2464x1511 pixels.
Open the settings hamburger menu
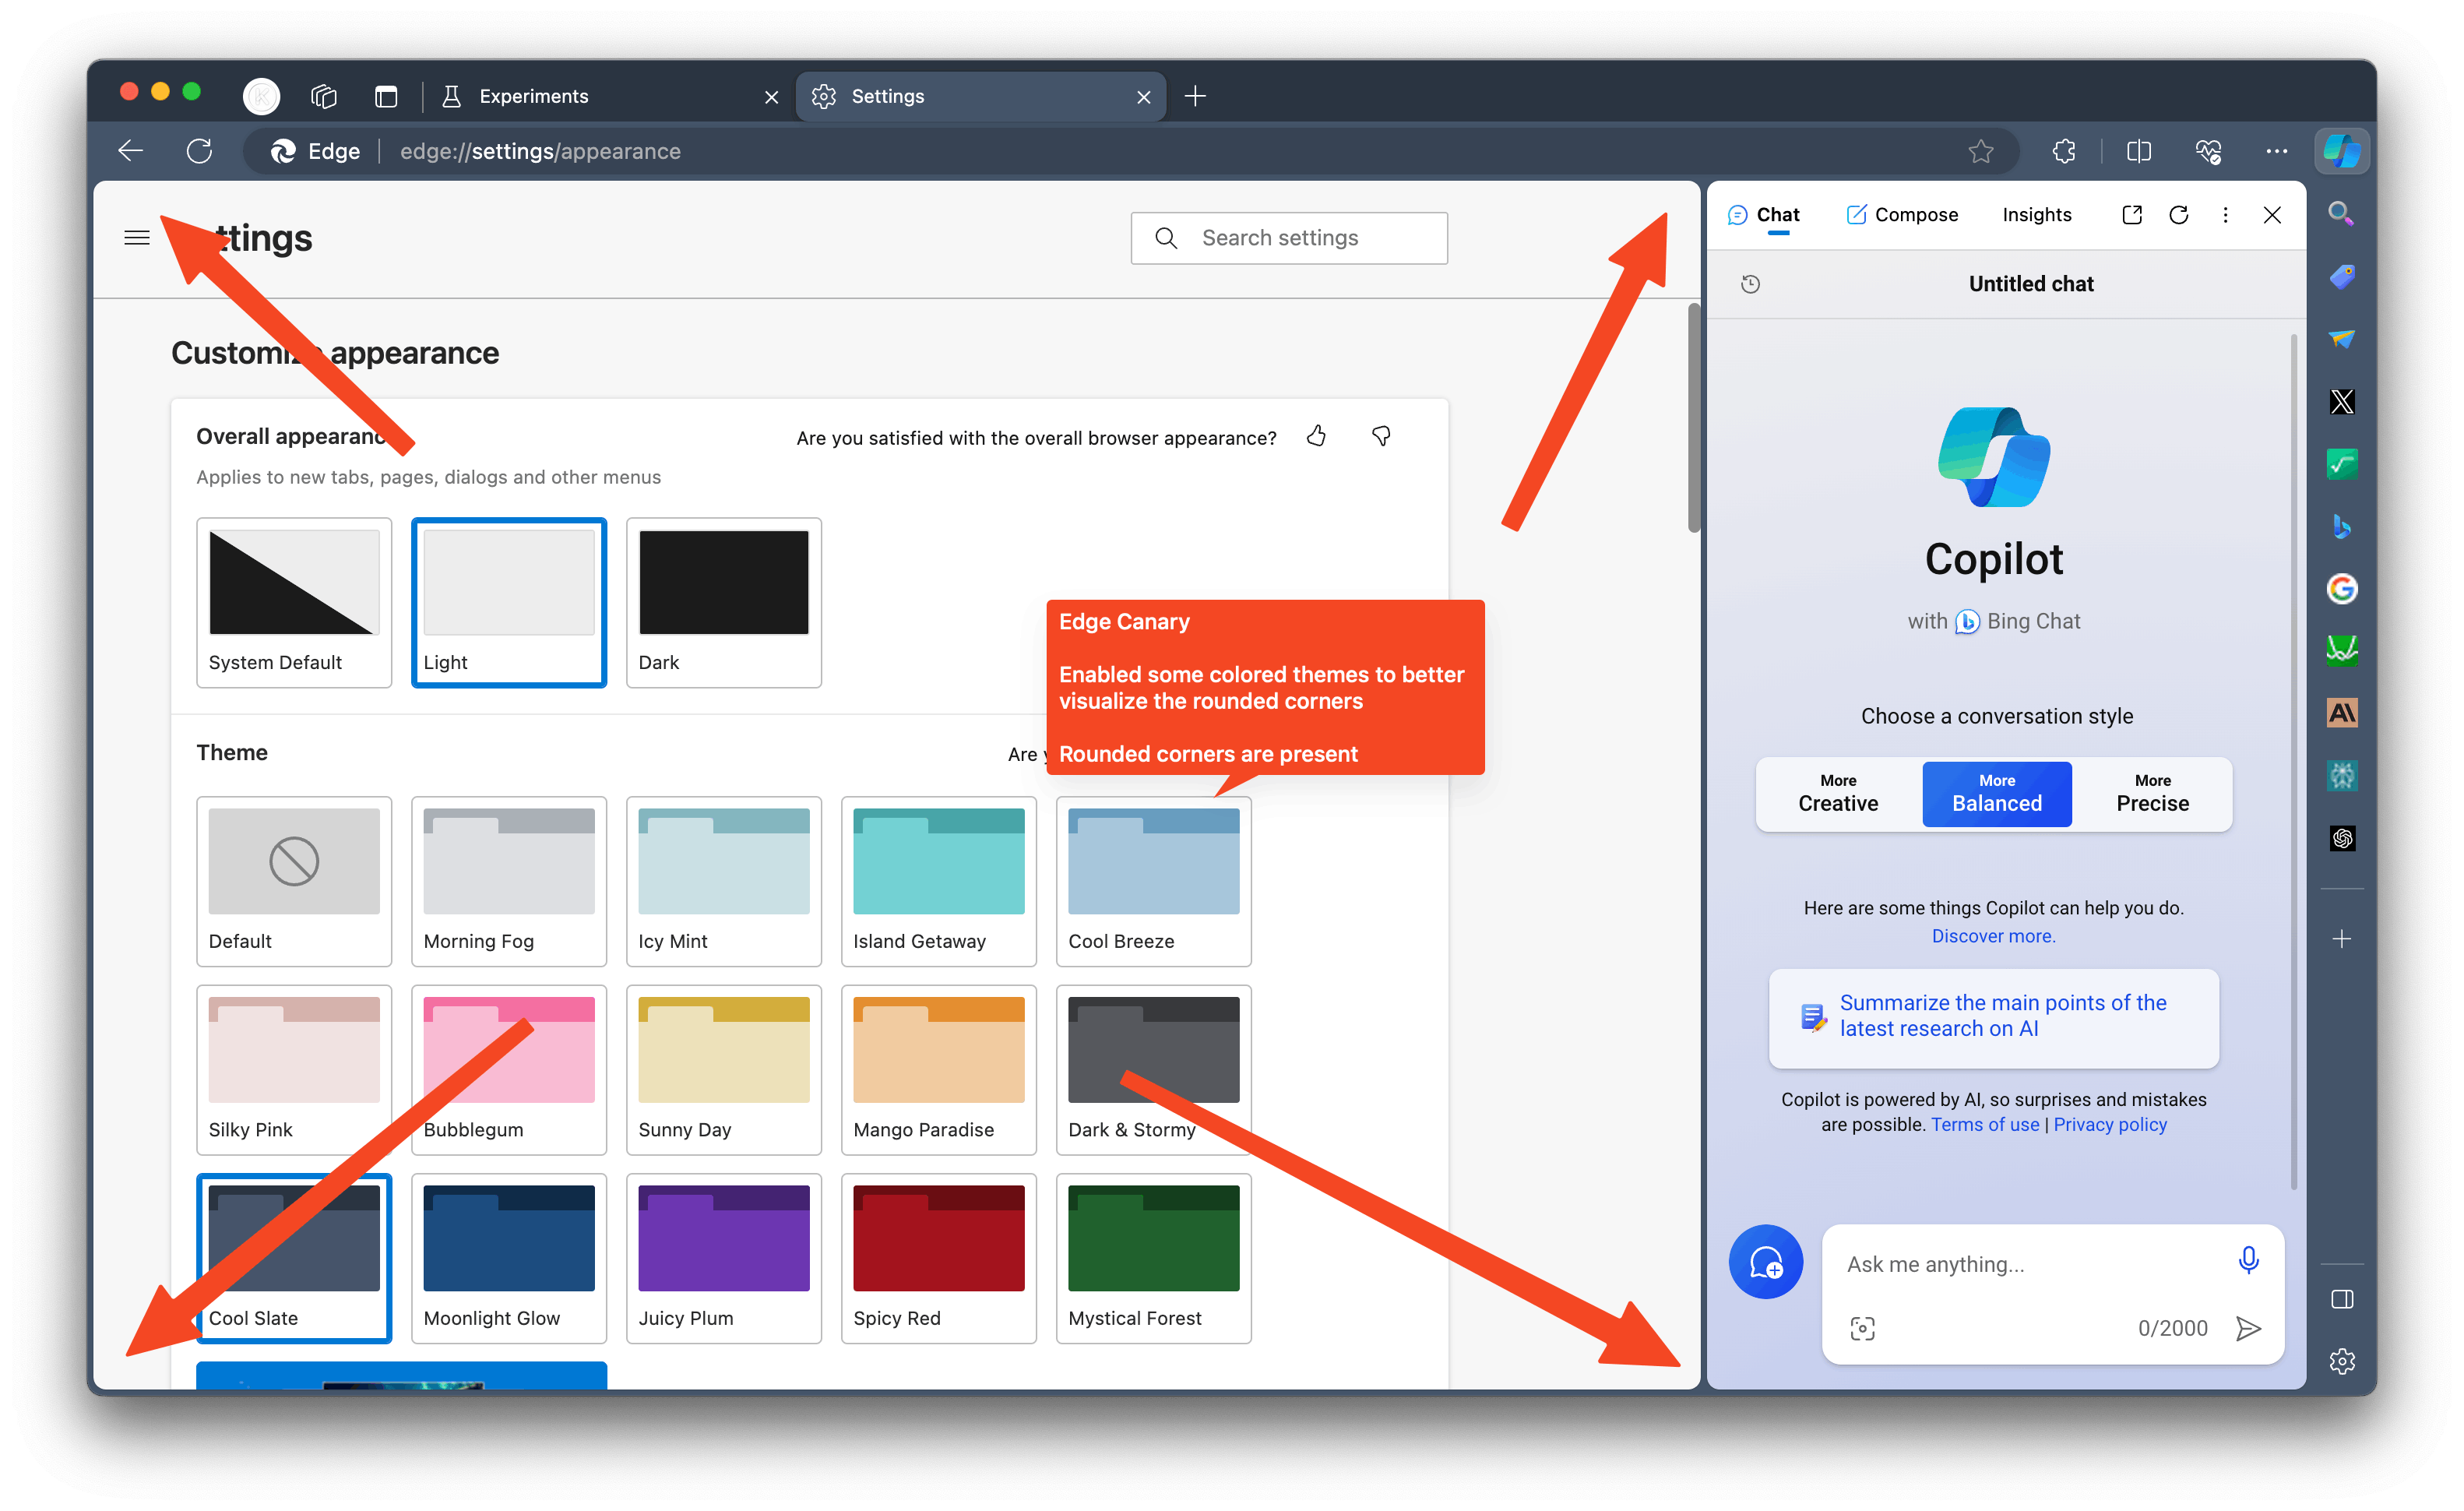[x=137, y=238]
